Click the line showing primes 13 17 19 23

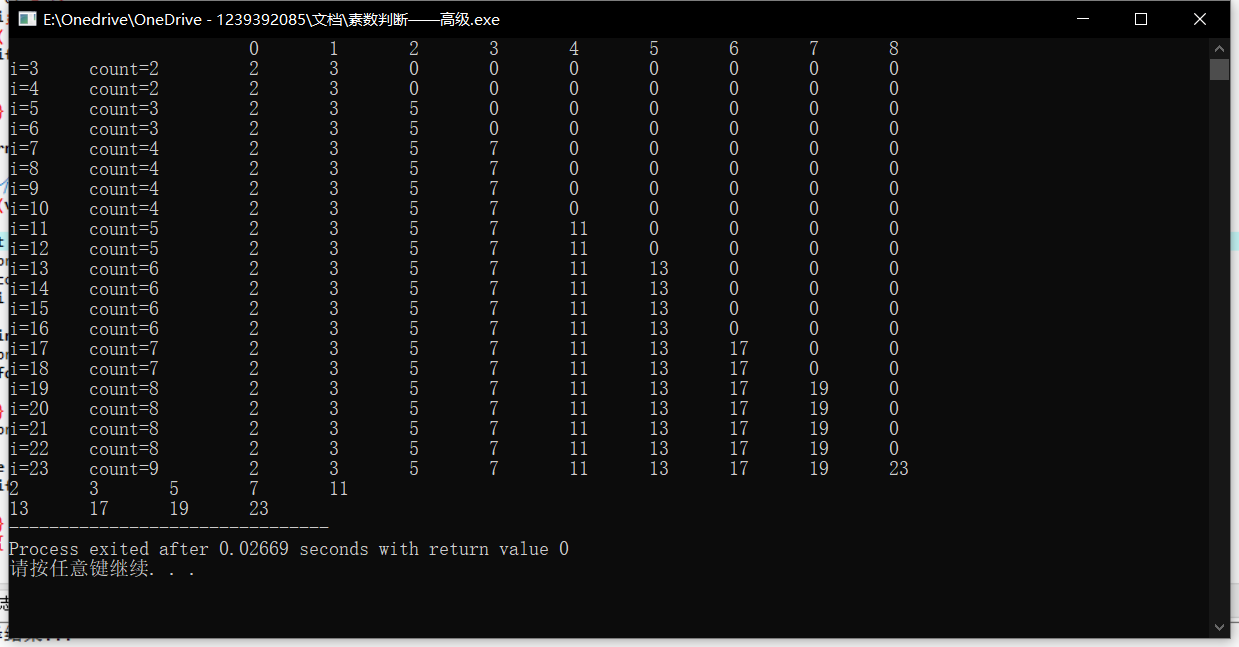coord(140,508)
